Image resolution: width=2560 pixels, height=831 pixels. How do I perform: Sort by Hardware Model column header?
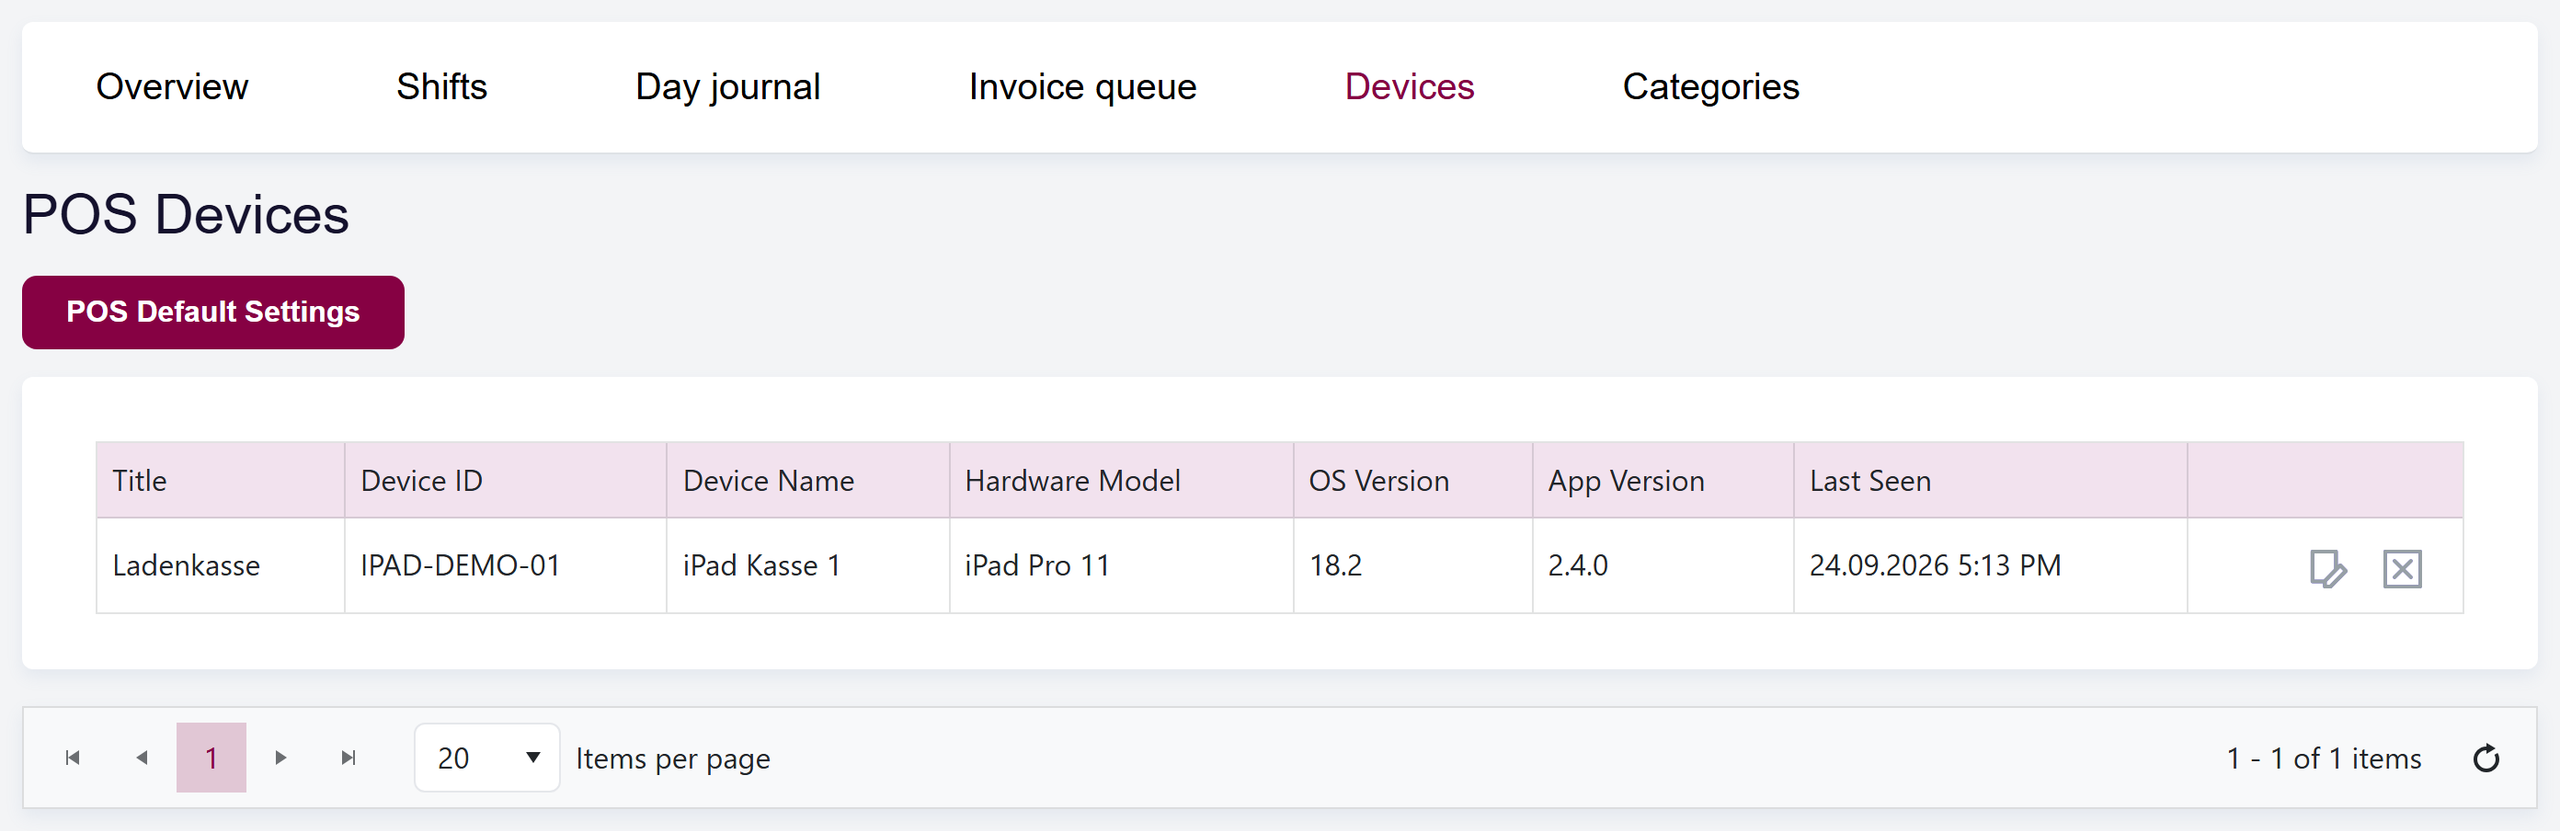(x=1122, y=481)
